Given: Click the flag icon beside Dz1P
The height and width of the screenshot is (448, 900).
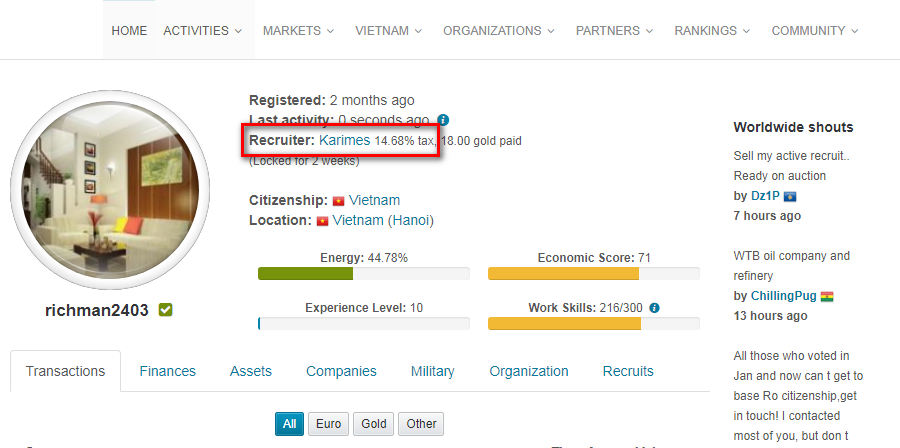Looking at the screenshot, I should click(790, 196).
